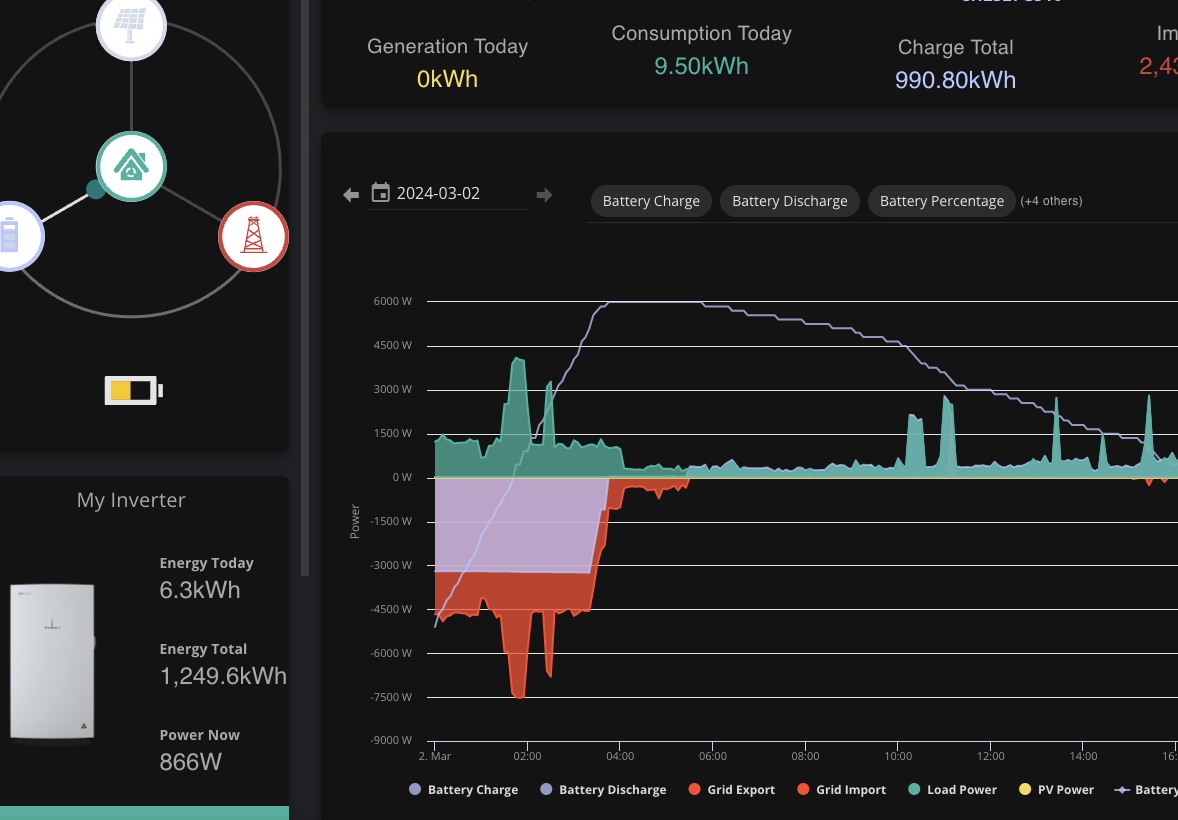1178x820 pixels.
Task: Click the left panel vertical scrollbar
Action: [x=305, y=288]
